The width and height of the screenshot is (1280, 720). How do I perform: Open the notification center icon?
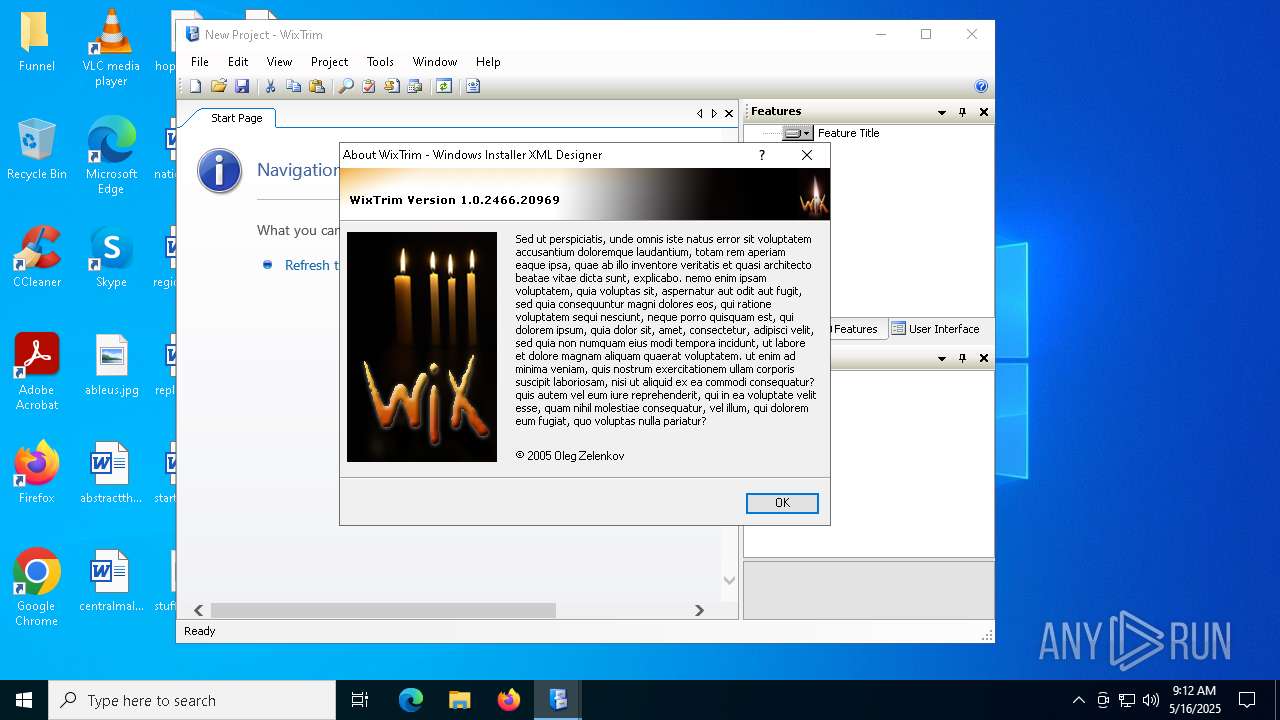1247,700
